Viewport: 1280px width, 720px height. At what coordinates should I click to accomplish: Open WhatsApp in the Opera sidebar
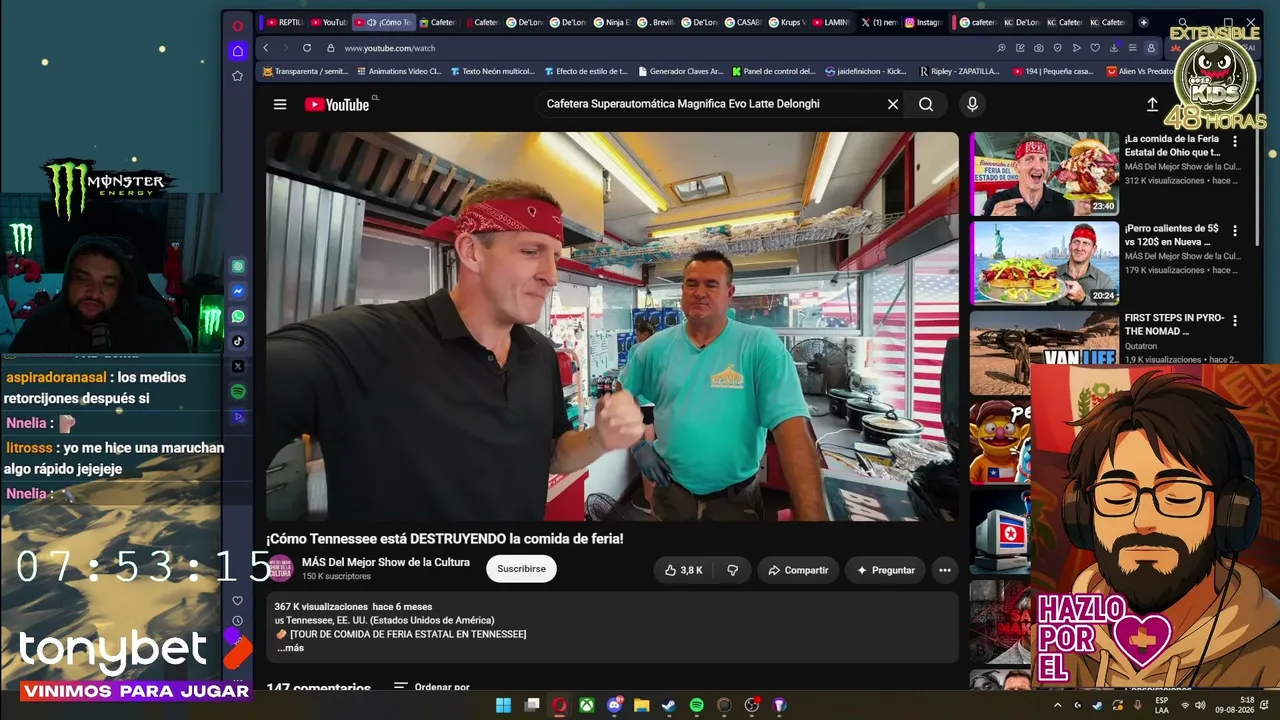(238, 316)
